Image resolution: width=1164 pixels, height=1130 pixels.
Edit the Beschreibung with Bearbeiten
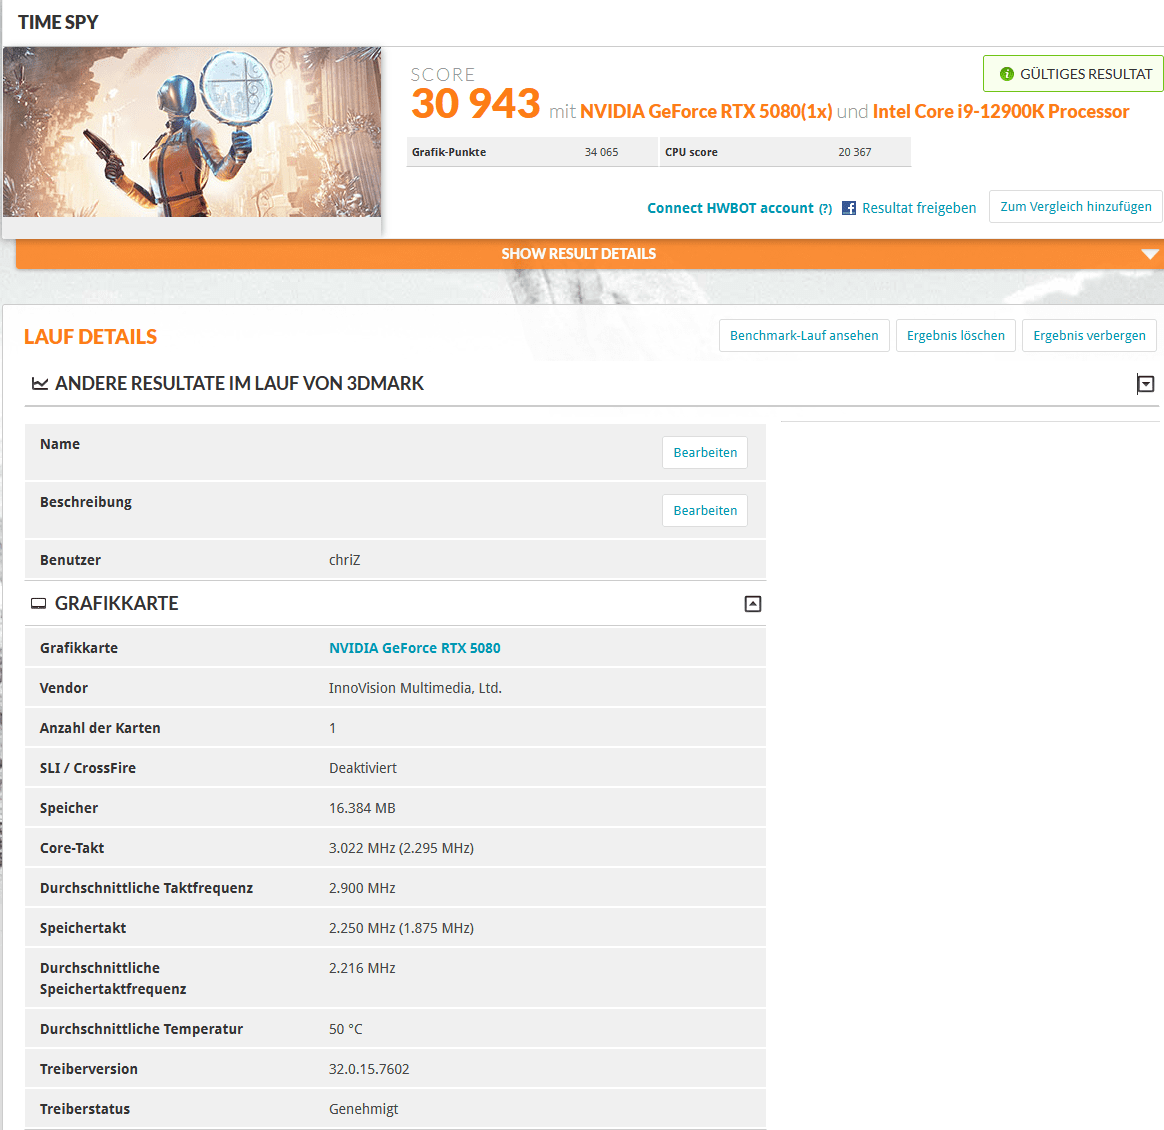coord(705,511)
